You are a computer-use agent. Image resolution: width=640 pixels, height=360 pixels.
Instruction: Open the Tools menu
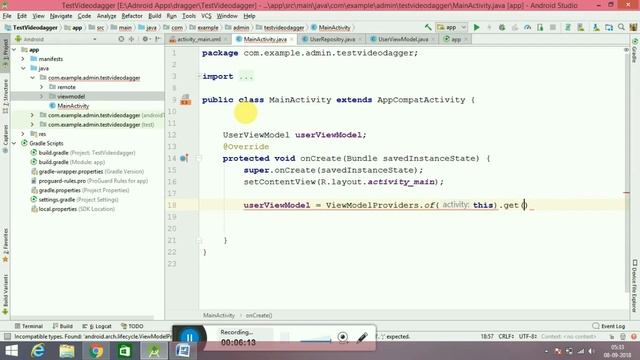tap(189, 16)
